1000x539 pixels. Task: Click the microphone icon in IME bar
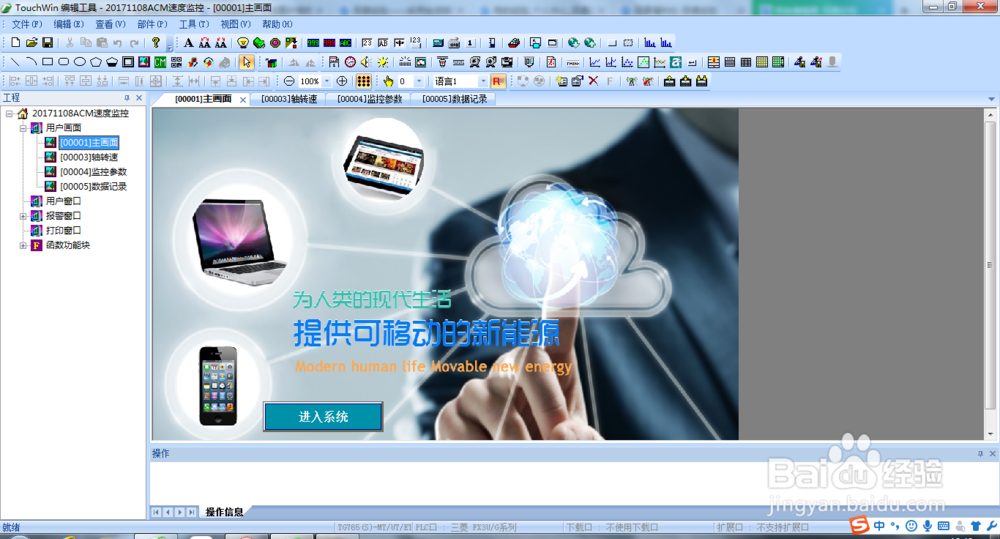click(927, 526)
